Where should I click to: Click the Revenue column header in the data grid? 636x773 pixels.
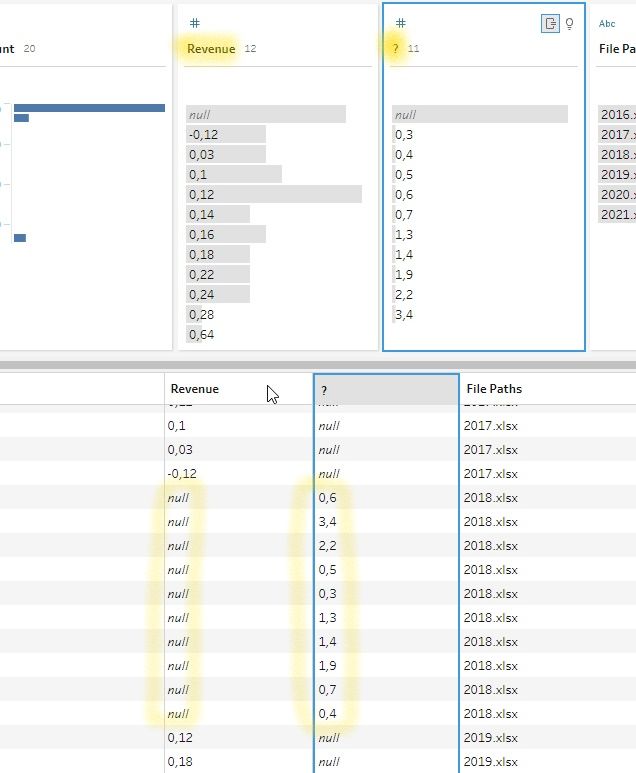[x=239, y=389]
